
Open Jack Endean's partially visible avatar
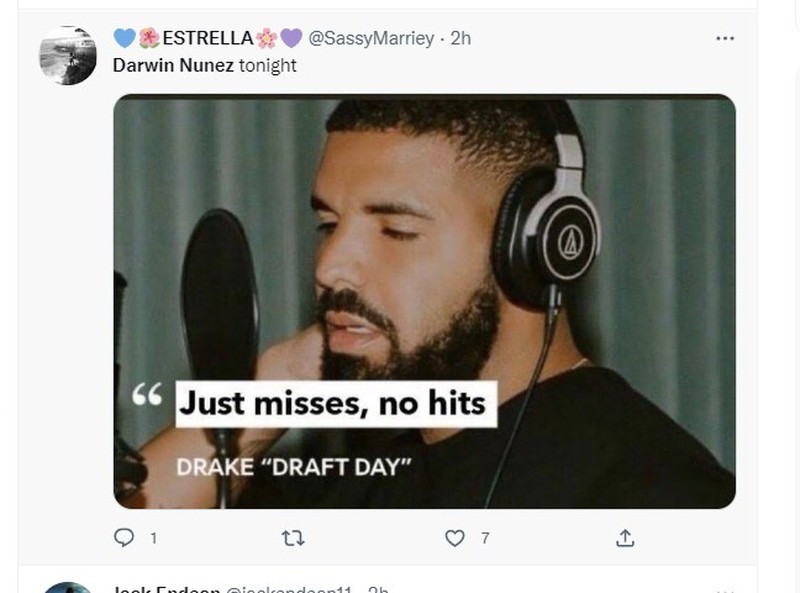(68, 588)
